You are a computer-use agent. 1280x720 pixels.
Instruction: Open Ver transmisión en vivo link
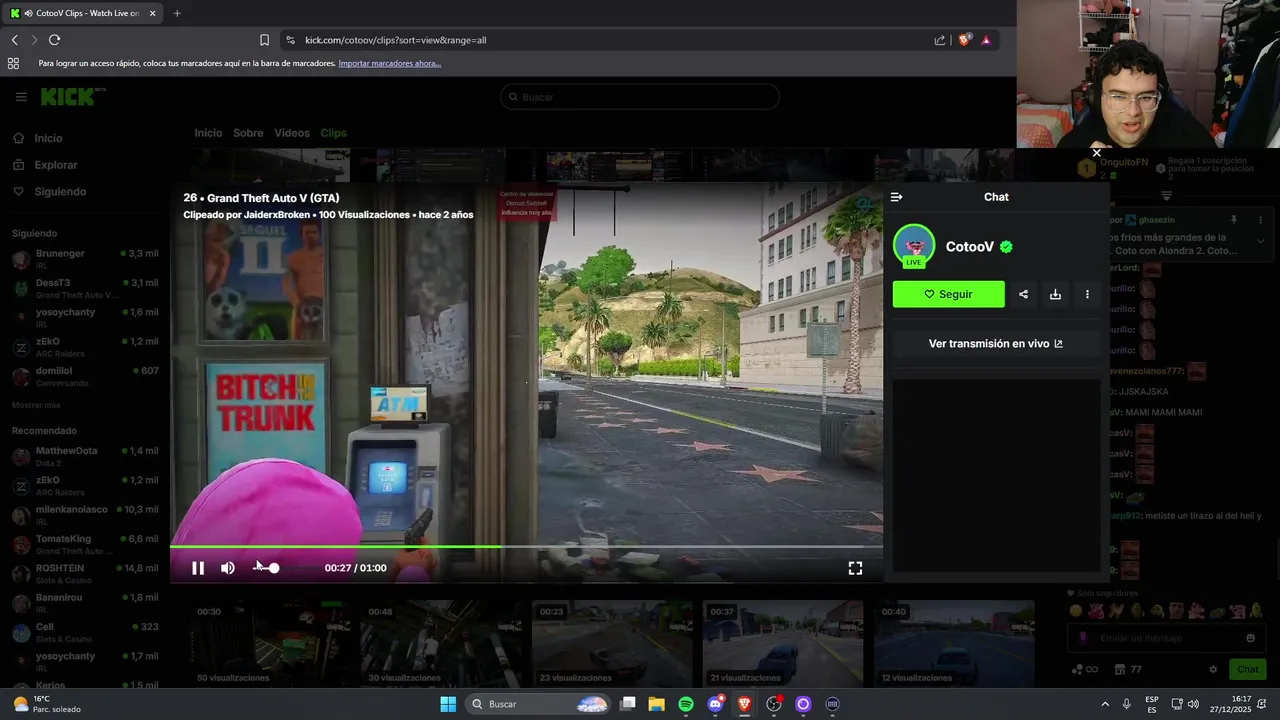995,343
